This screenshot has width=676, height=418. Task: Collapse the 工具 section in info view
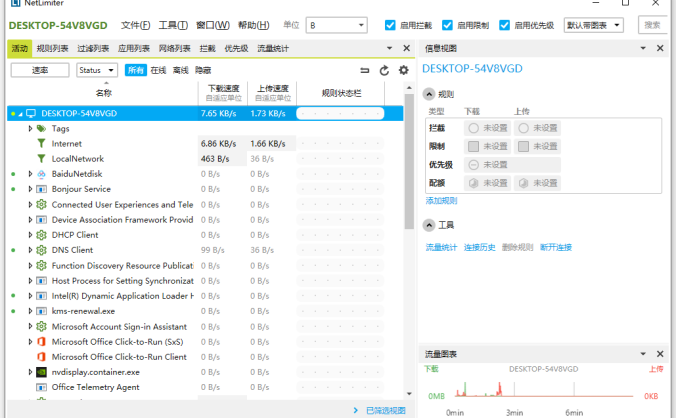click(429, 225)
